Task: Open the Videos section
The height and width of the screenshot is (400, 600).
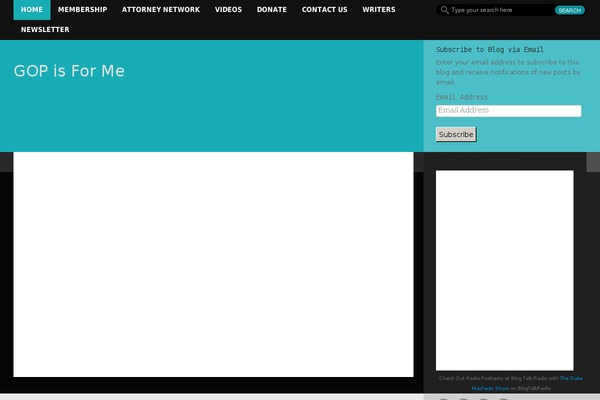Action: click(x=228, y=10)
